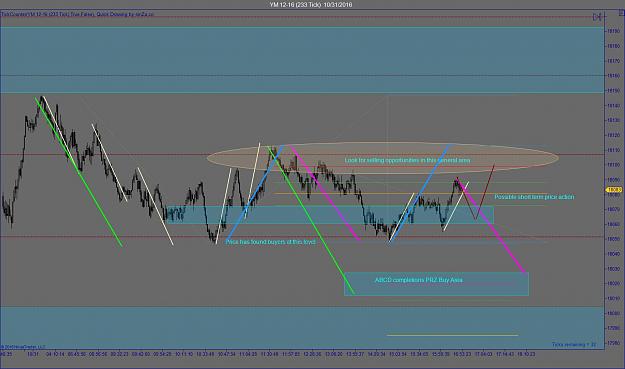
Task: Click the TickCounter indicator label at top left
Action: click(x=77, y=14)
